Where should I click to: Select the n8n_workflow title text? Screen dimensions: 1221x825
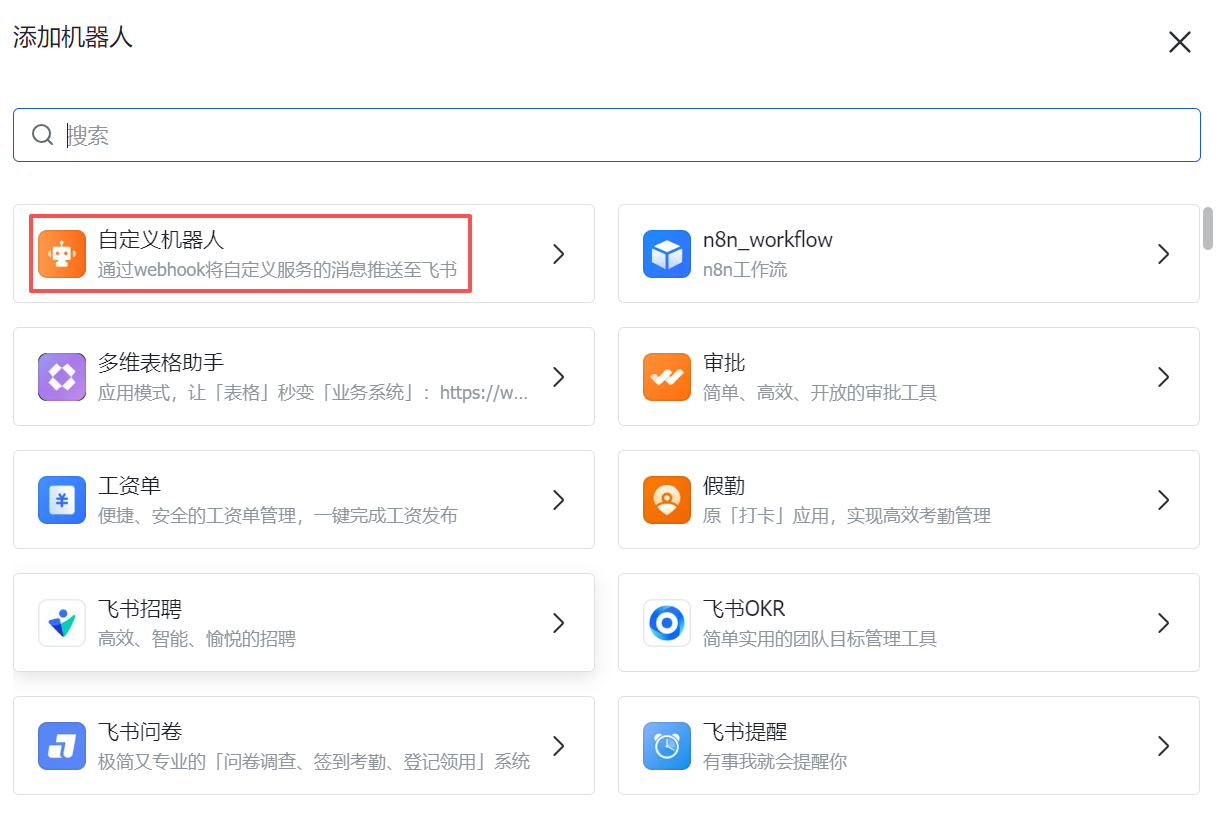pos(768,240)
